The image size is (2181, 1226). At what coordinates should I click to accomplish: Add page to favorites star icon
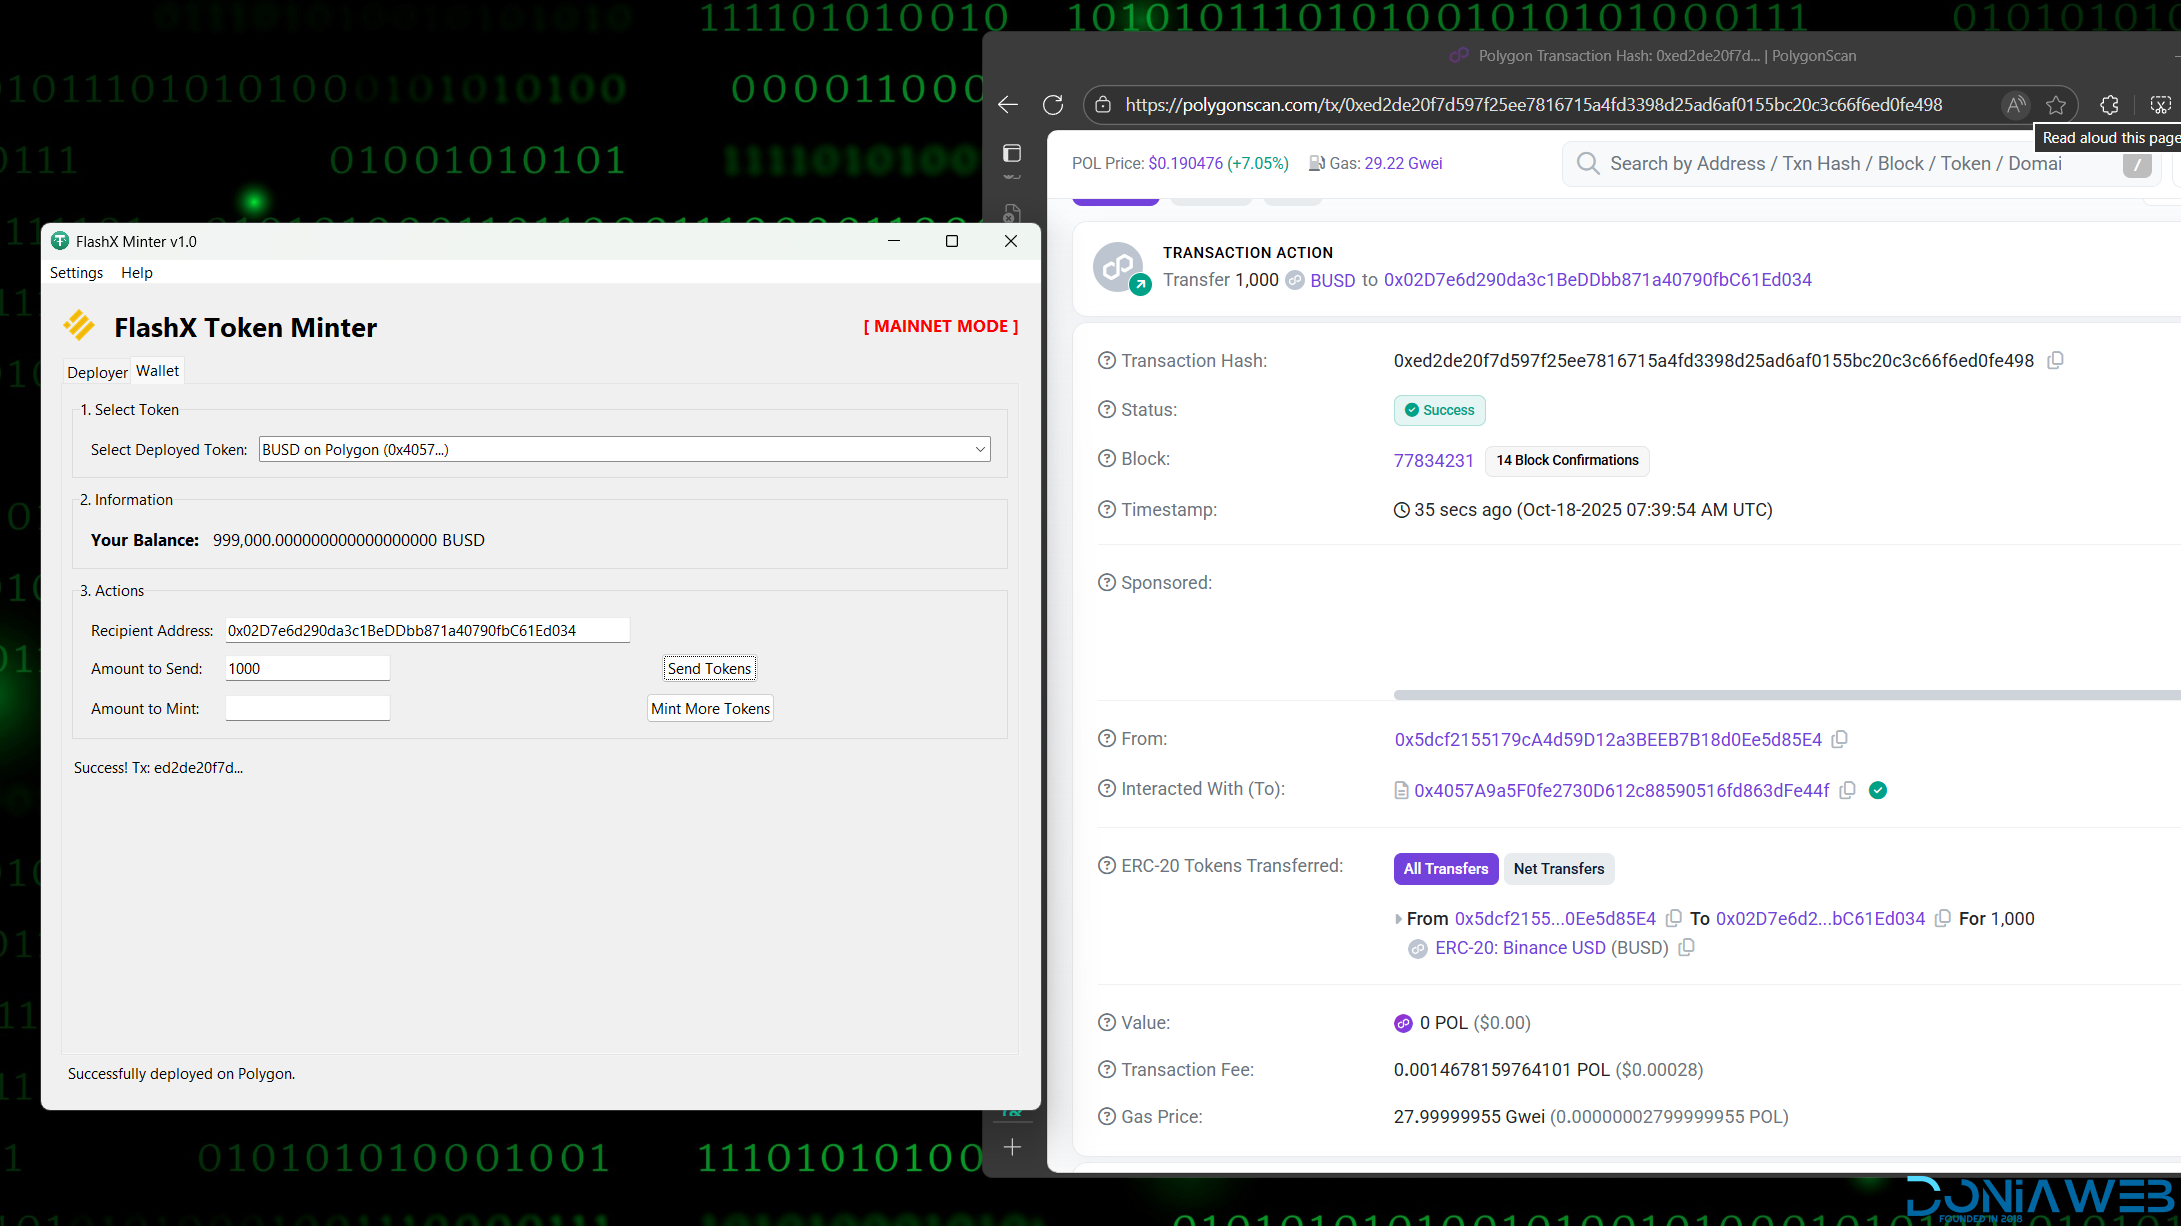2056,105
